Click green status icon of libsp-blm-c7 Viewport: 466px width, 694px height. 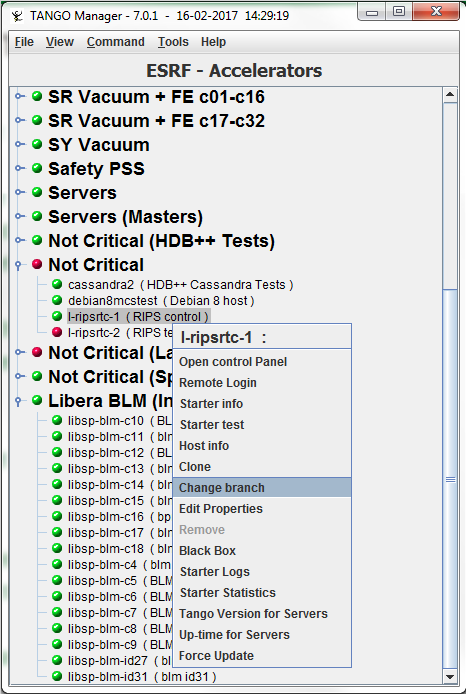[x=57, y=612]
